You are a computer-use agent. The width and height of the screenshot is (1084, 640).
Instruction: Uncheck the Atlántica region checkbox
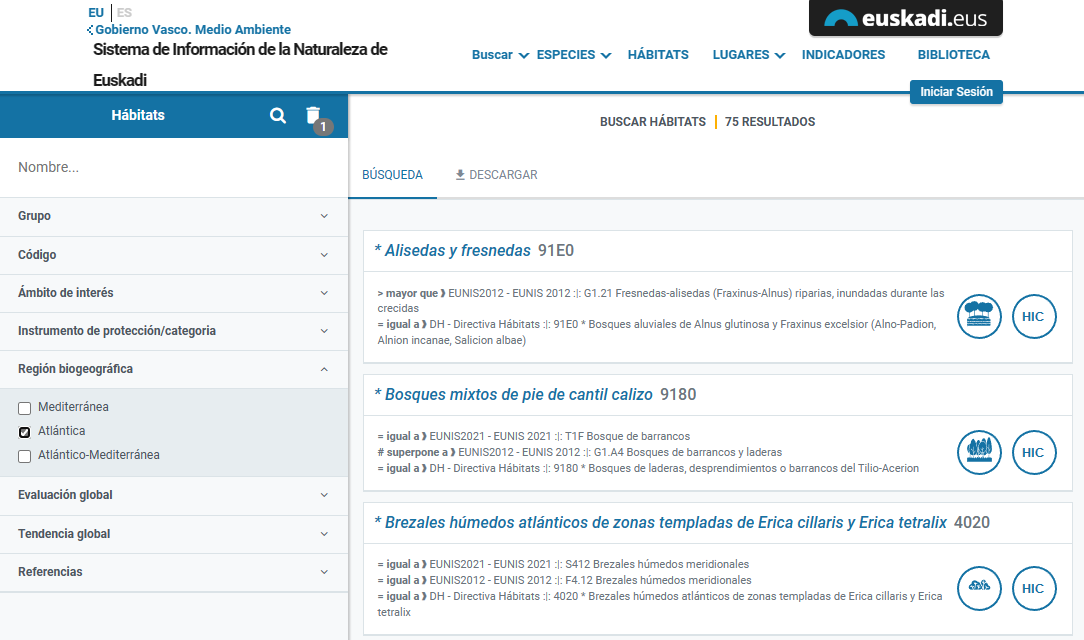click(25, 432)
